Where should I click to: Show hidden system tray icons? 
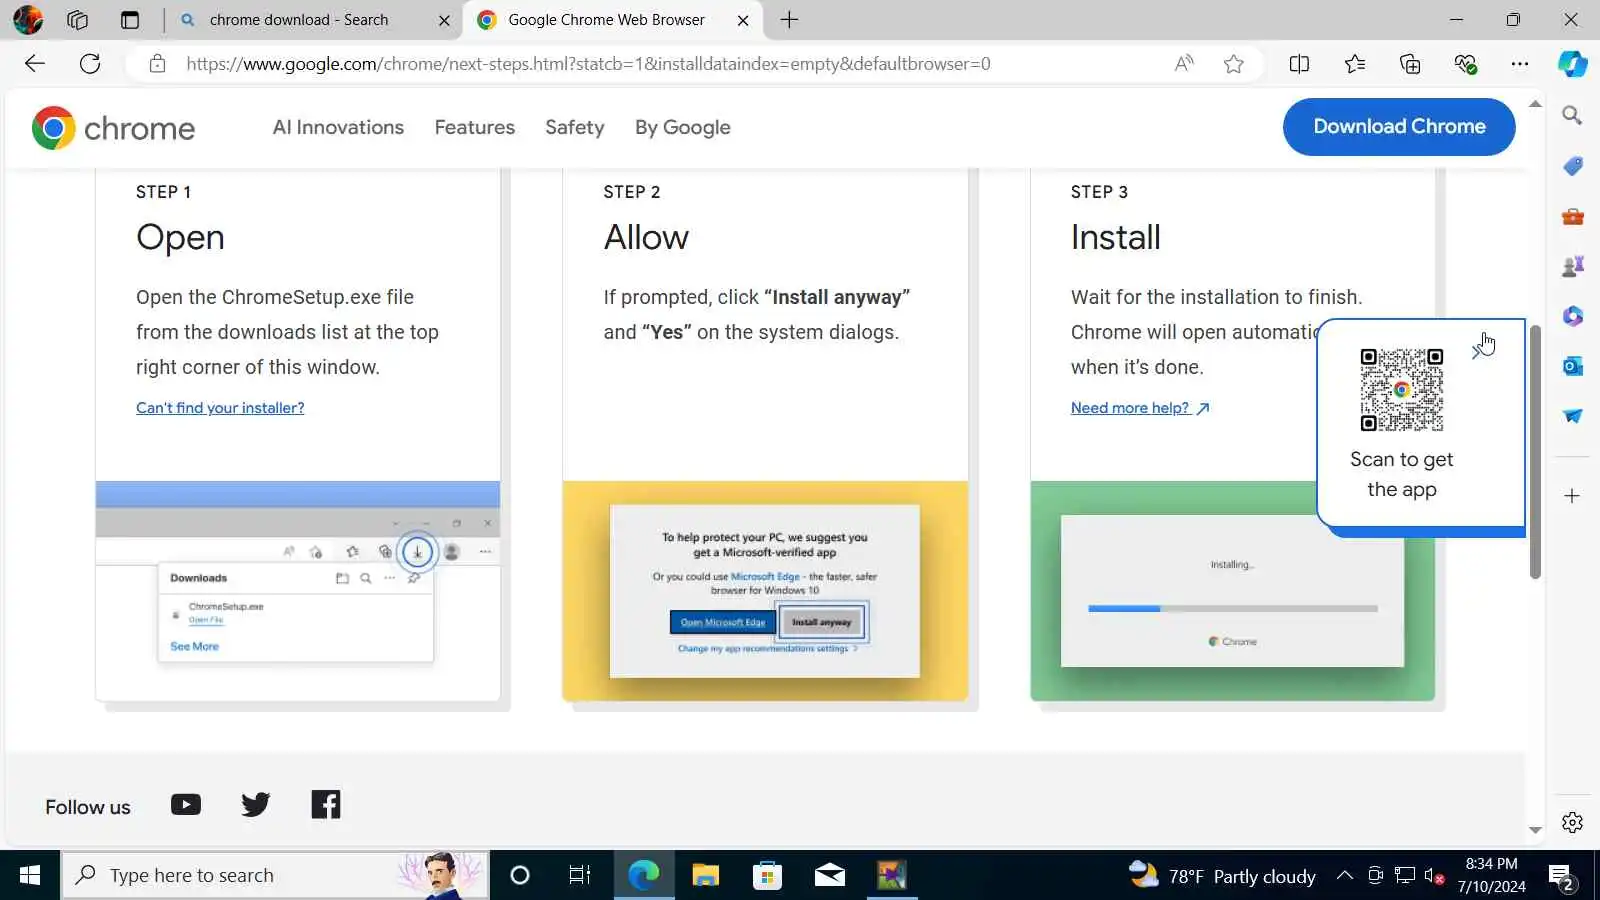pos(1345,876)
